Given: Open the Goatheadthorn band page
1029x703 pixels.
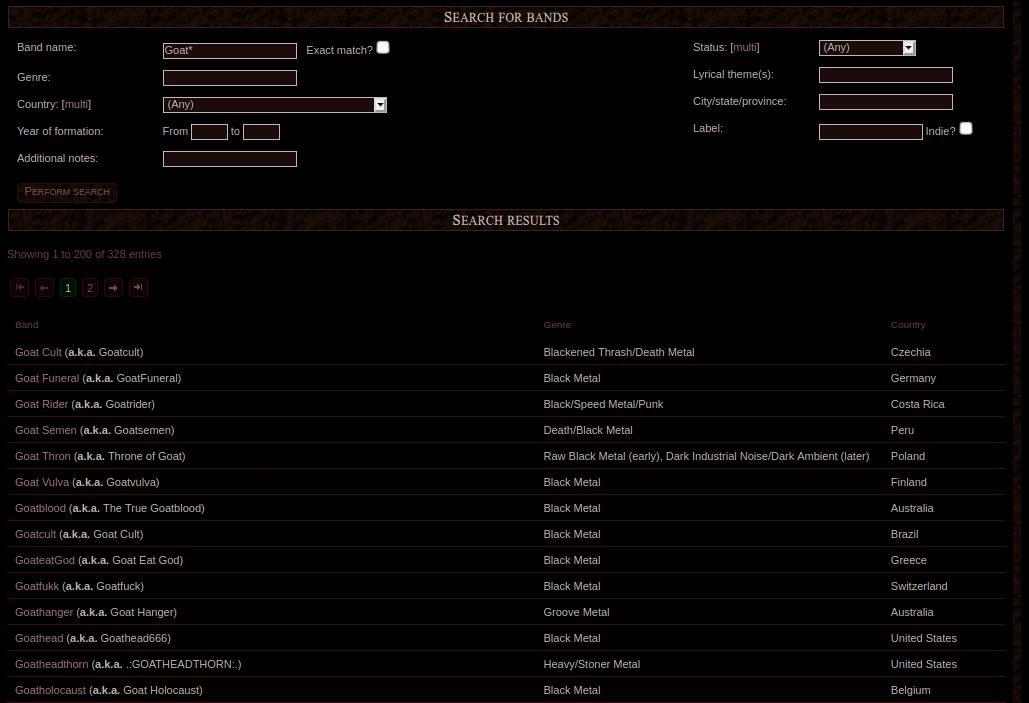Looking at the screenshot, I should click(51, 664).
